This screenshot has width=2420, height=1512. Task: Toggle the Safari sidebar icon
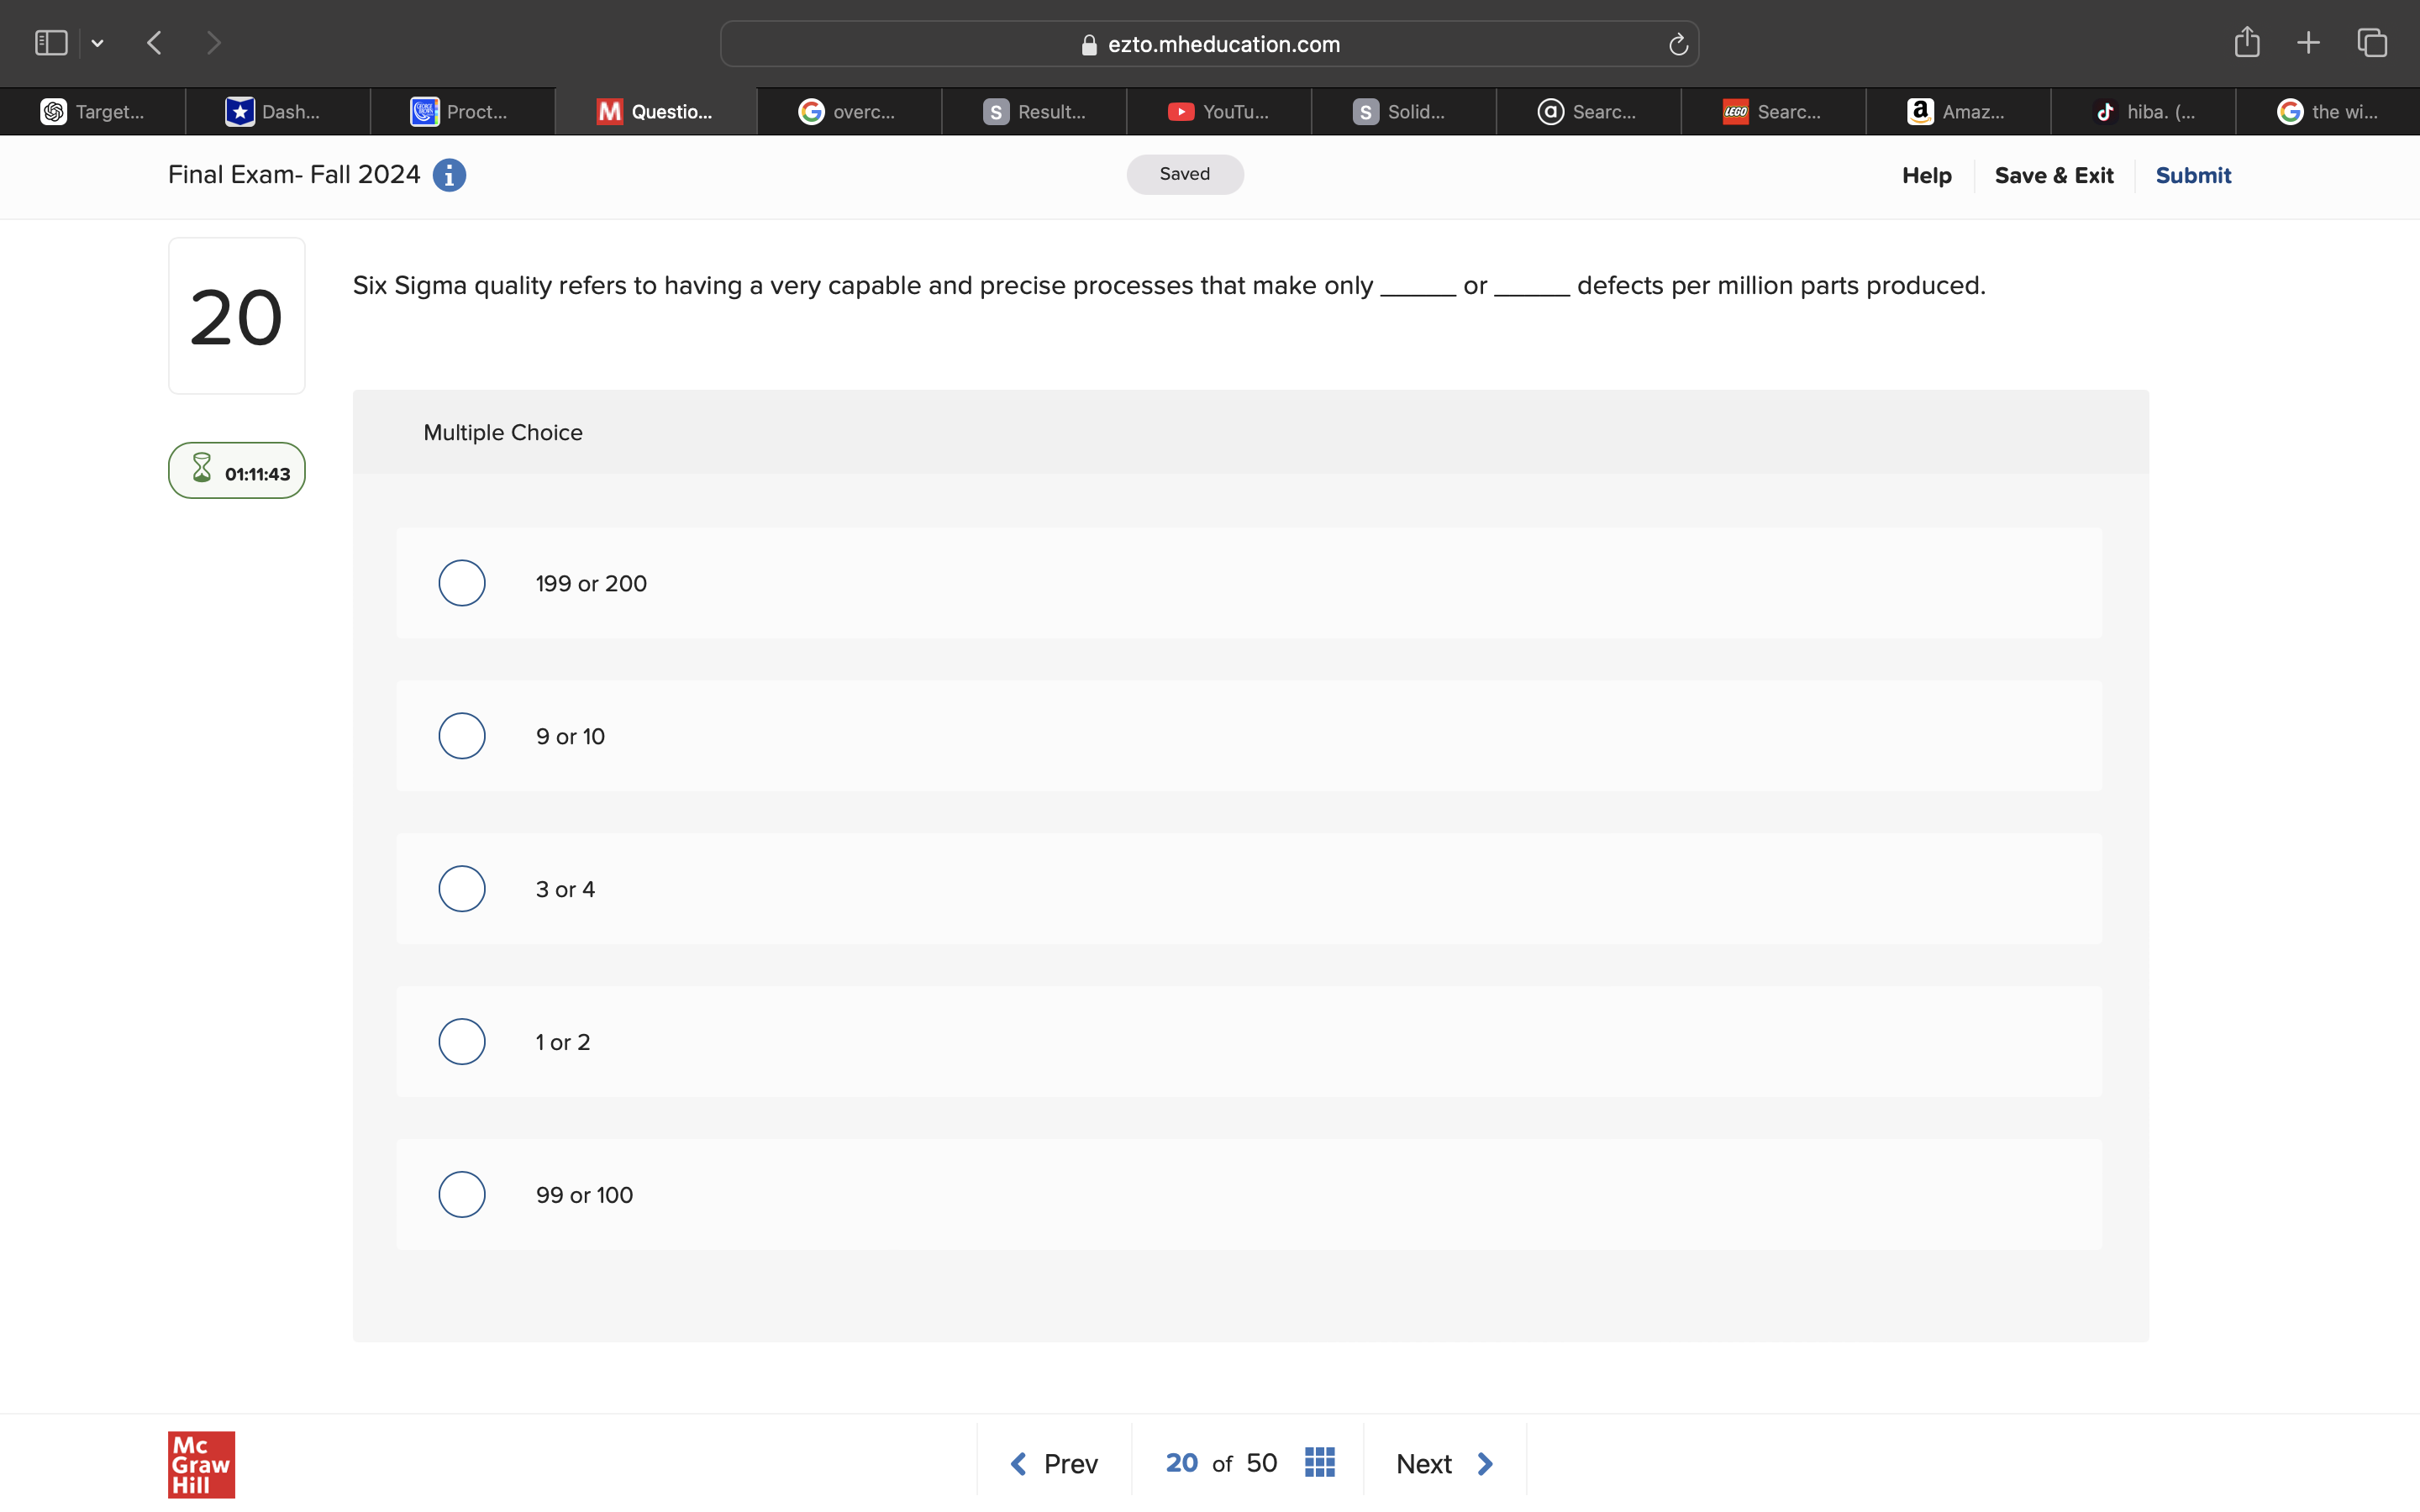click(51, 42)
